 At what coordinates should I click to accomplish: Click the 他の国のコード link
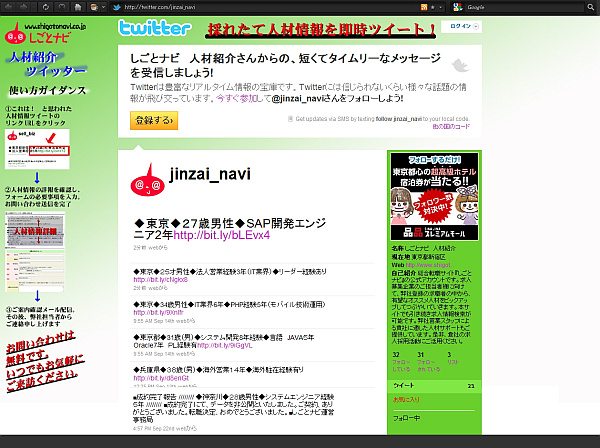[x=451, y=126]
